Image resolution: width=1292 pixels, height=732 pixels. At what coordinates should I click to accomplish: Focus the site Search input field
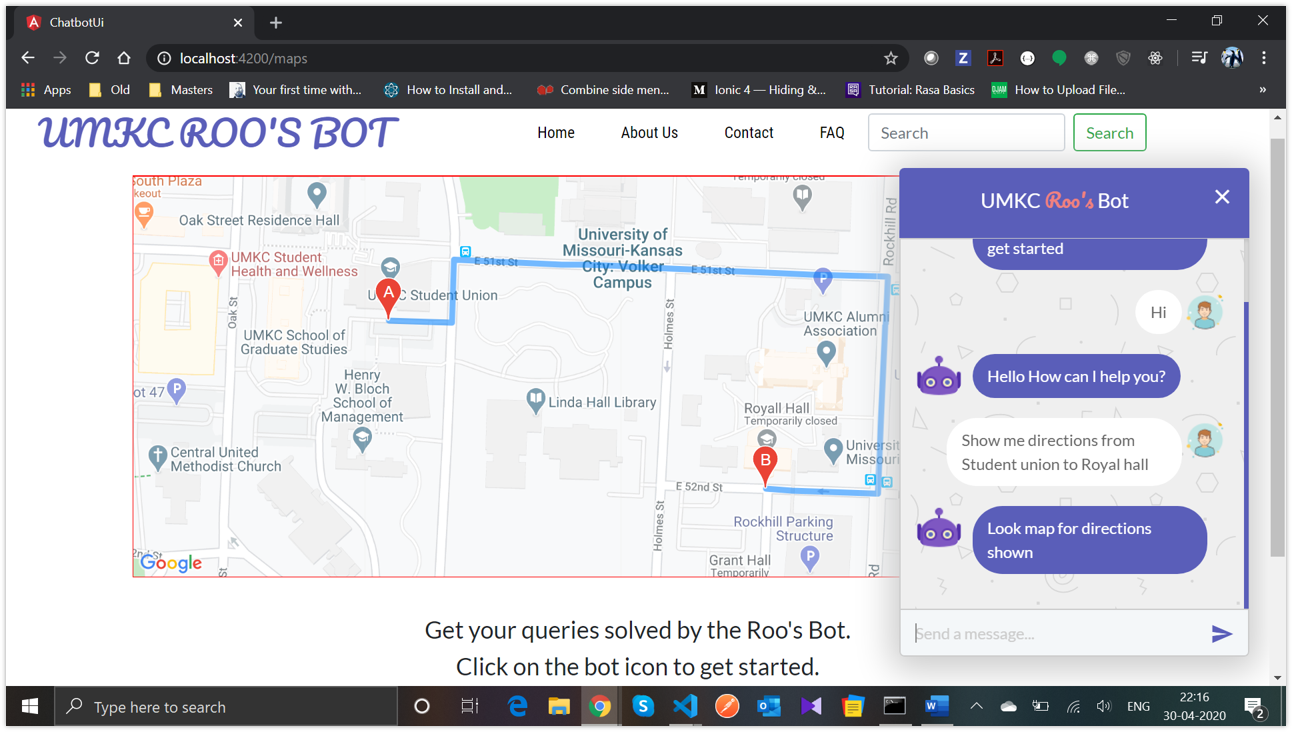(966, 133)
